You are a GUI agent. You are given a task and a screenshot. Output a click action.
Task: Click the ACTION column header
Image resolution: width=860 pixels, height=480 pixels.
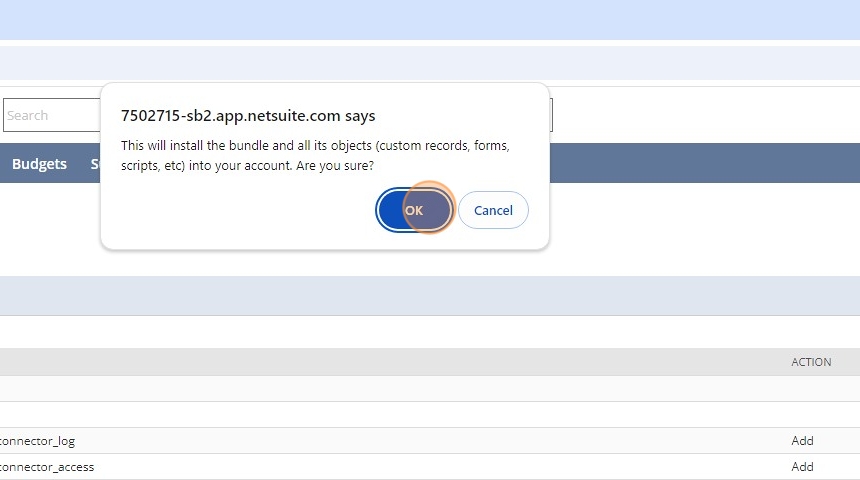[811, 362]
